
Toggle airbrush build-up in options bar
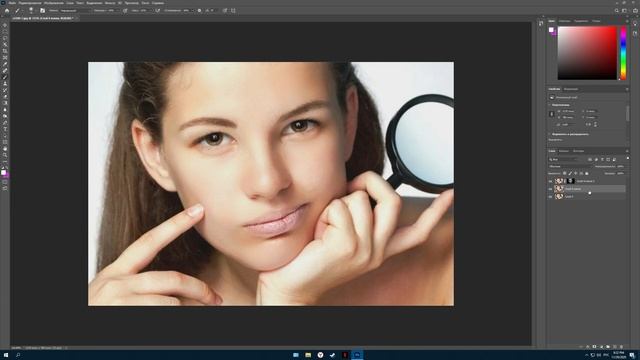[158, 11]
